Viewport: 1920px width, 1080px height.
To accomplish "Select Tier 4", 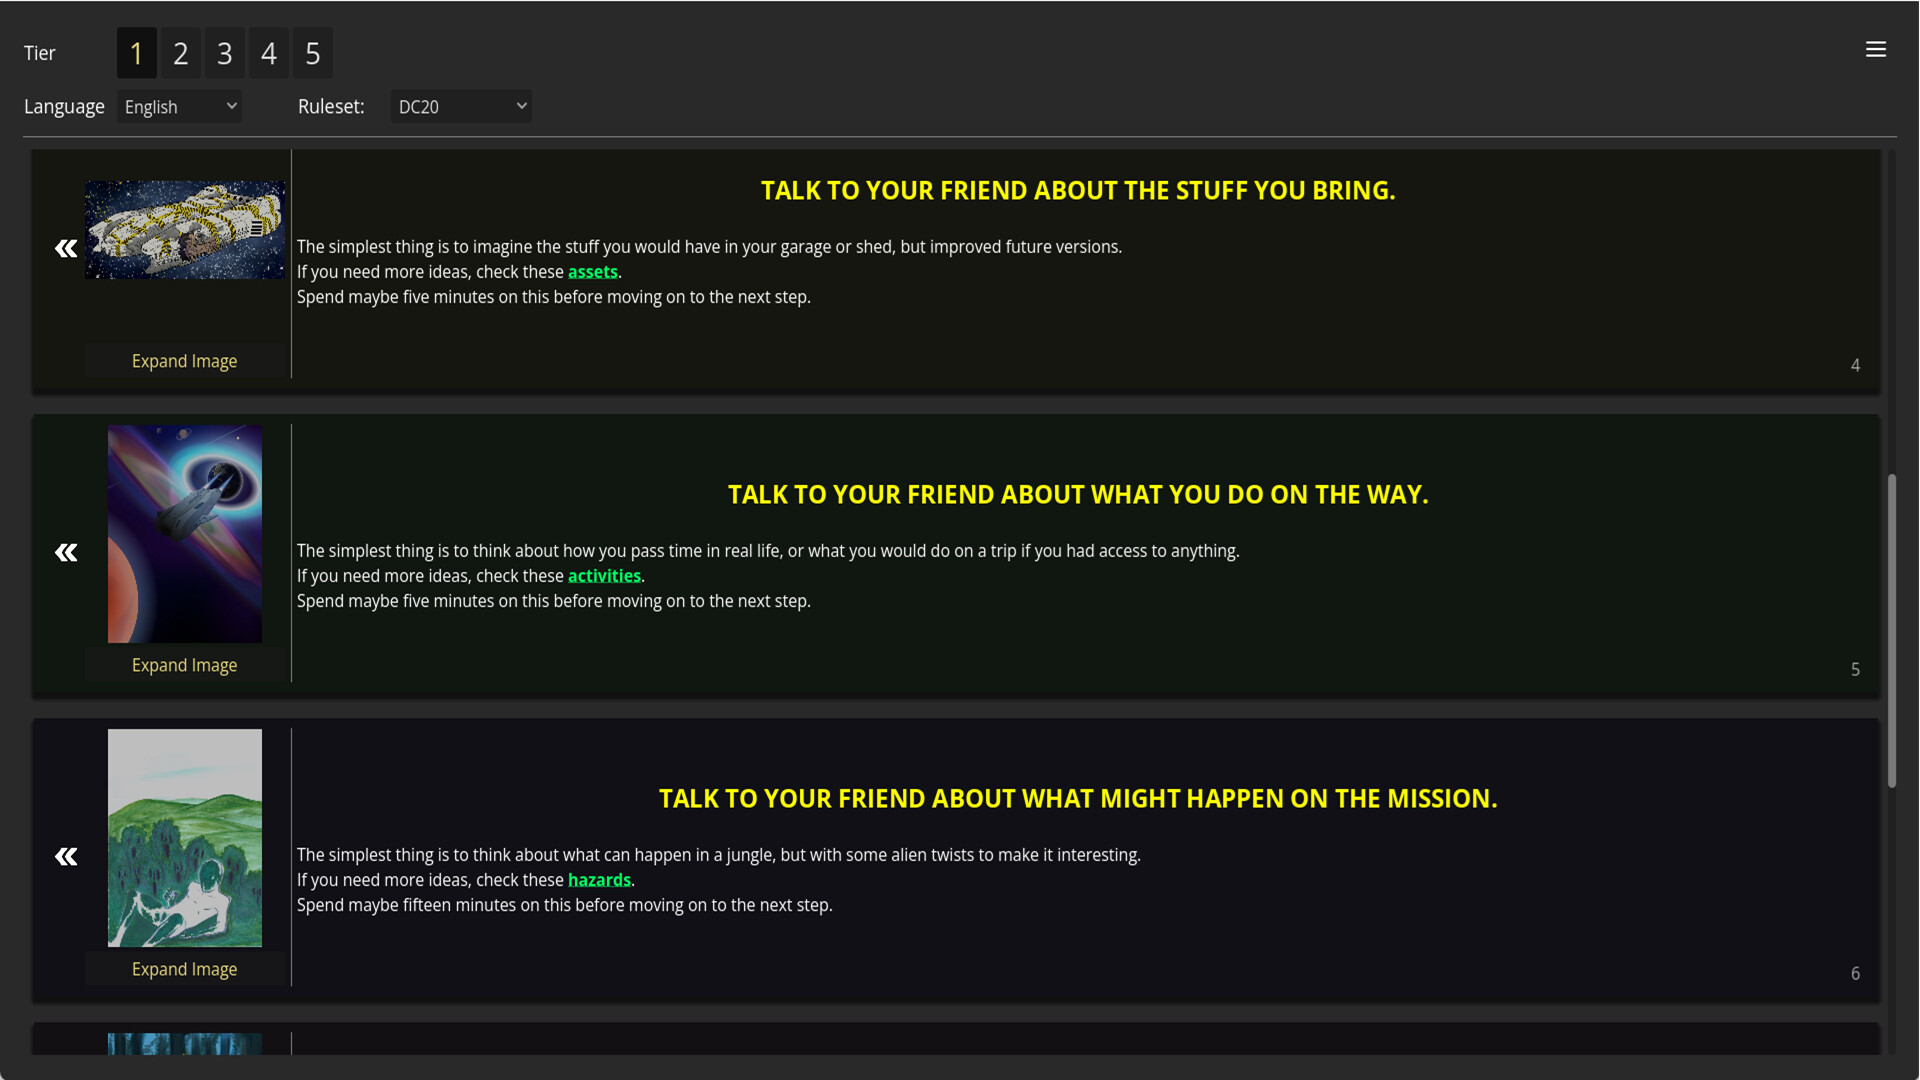I will coord(268,53).
